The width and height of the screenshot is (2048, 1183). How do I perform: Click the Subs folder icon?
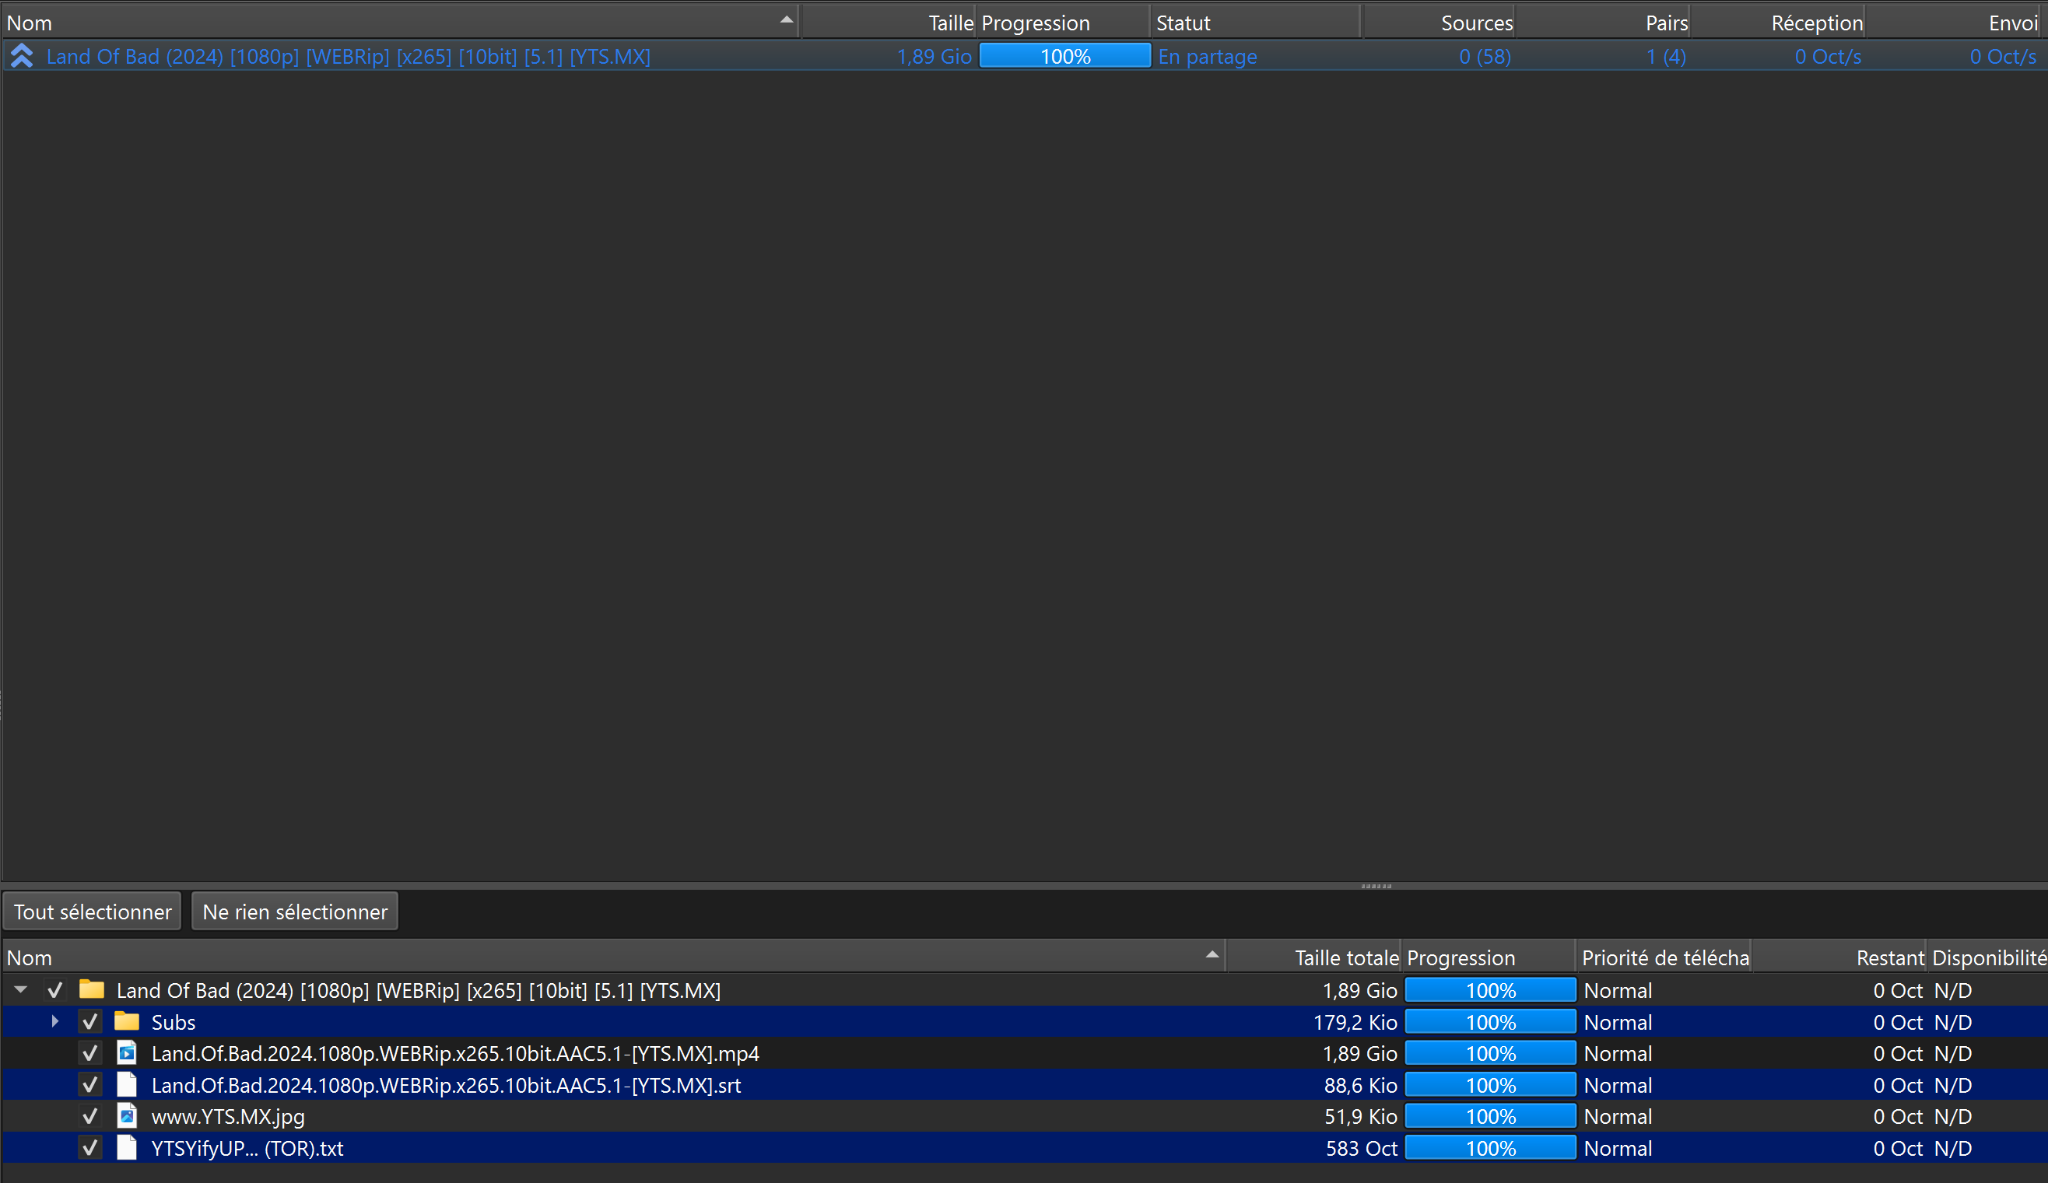pyautogui.click(x=127, y=1022)
